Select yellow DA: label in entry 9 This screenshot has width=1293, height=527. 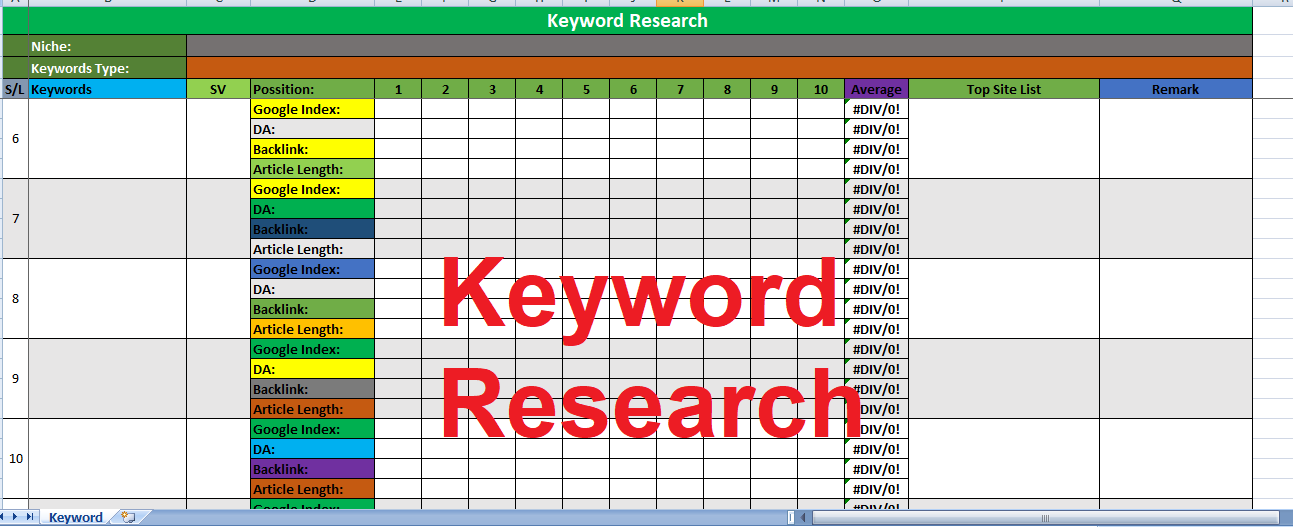point(312,369)
